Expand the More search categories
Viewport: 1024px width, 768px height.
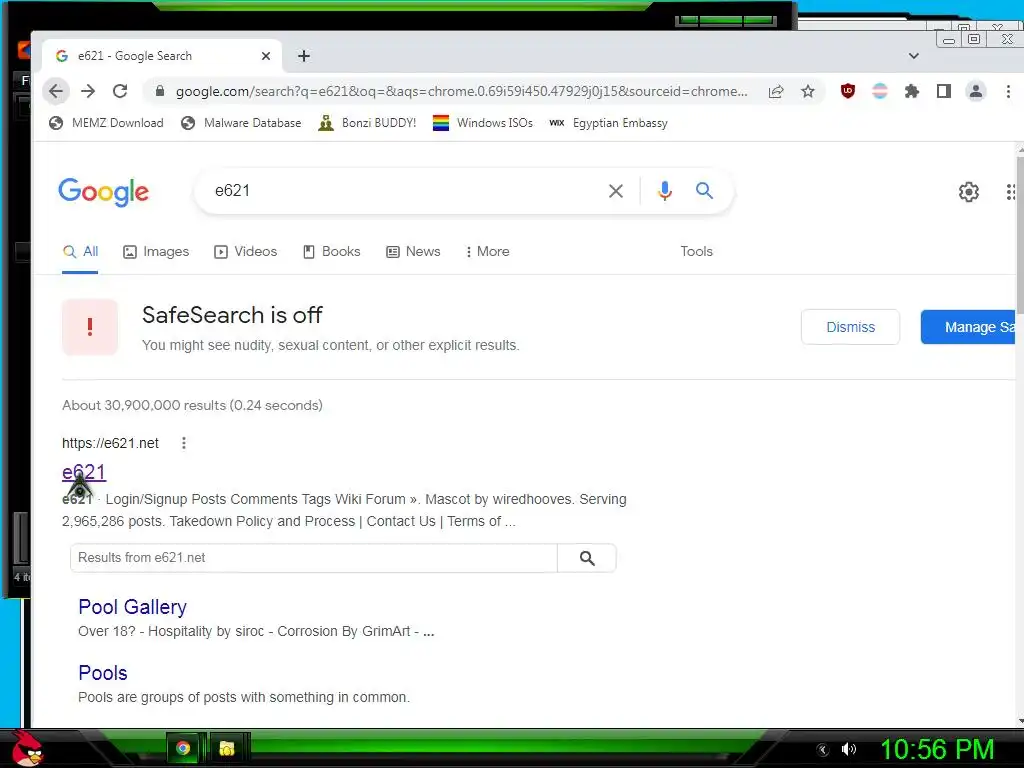click(488, 251)
